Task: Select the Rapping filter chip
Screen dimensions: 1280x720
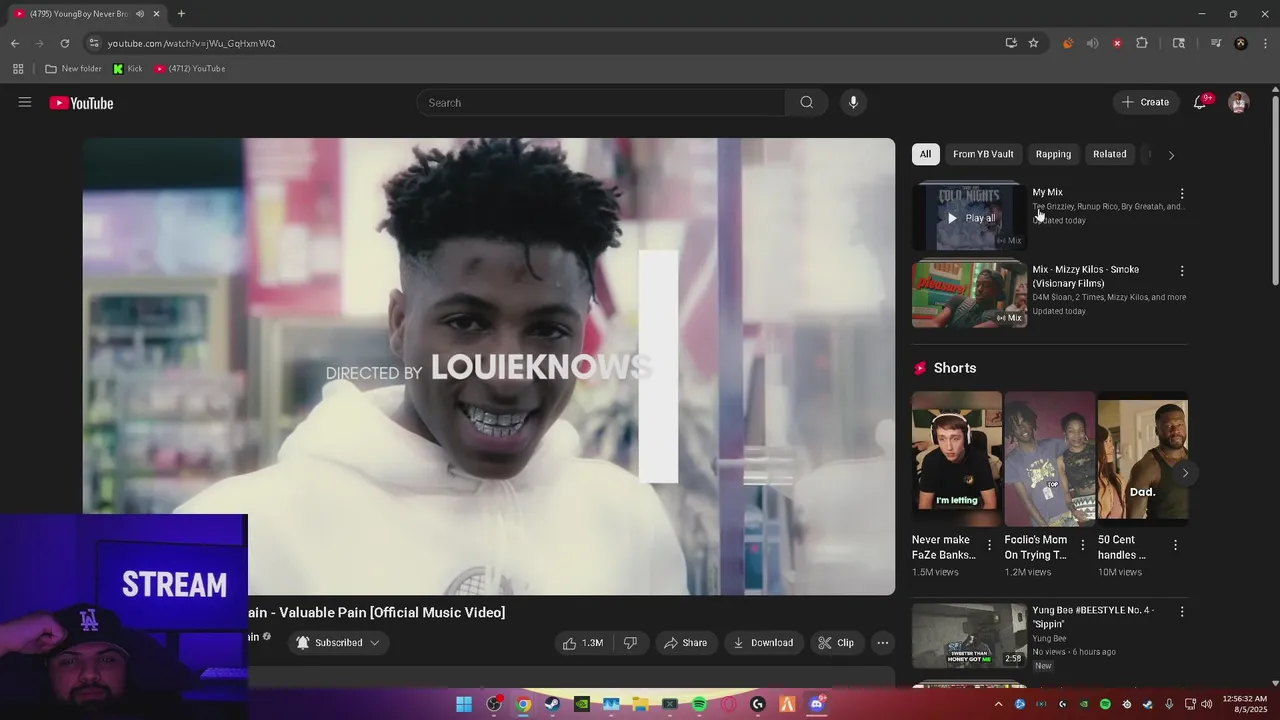Action: pyautogui.click(x=1053, y=154)
